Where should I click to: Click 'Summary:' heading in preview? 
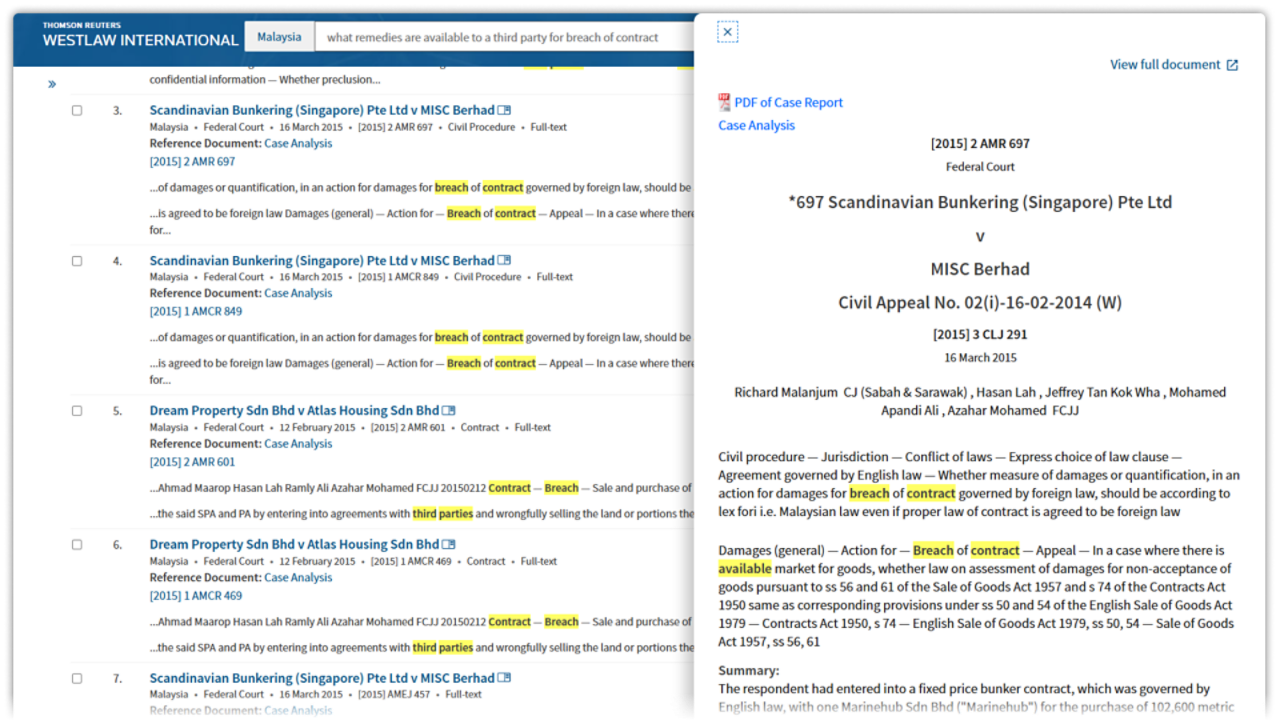click(x=748, y=670)
